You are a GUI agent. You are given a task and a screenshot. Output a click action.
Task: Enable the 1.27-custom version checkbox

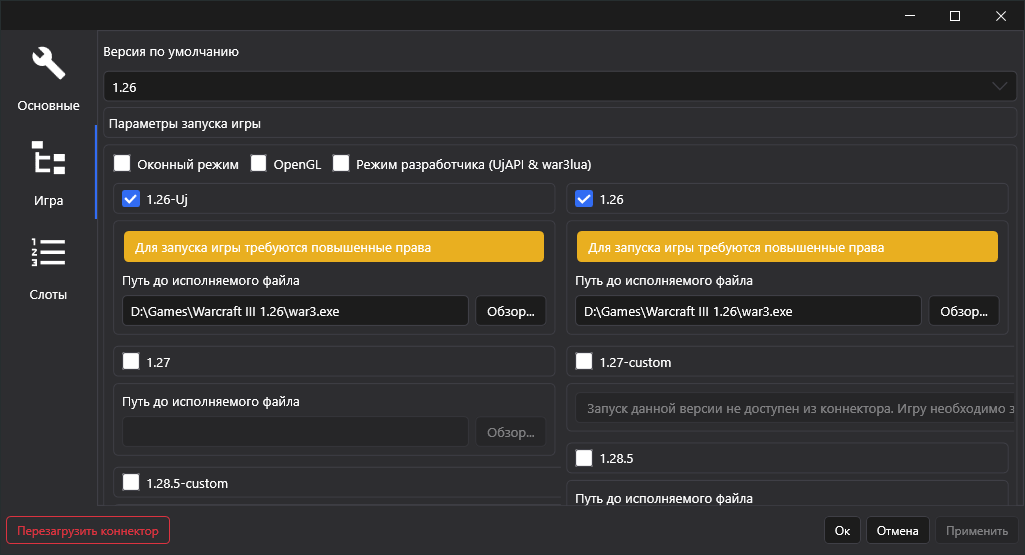coord(584,361)
